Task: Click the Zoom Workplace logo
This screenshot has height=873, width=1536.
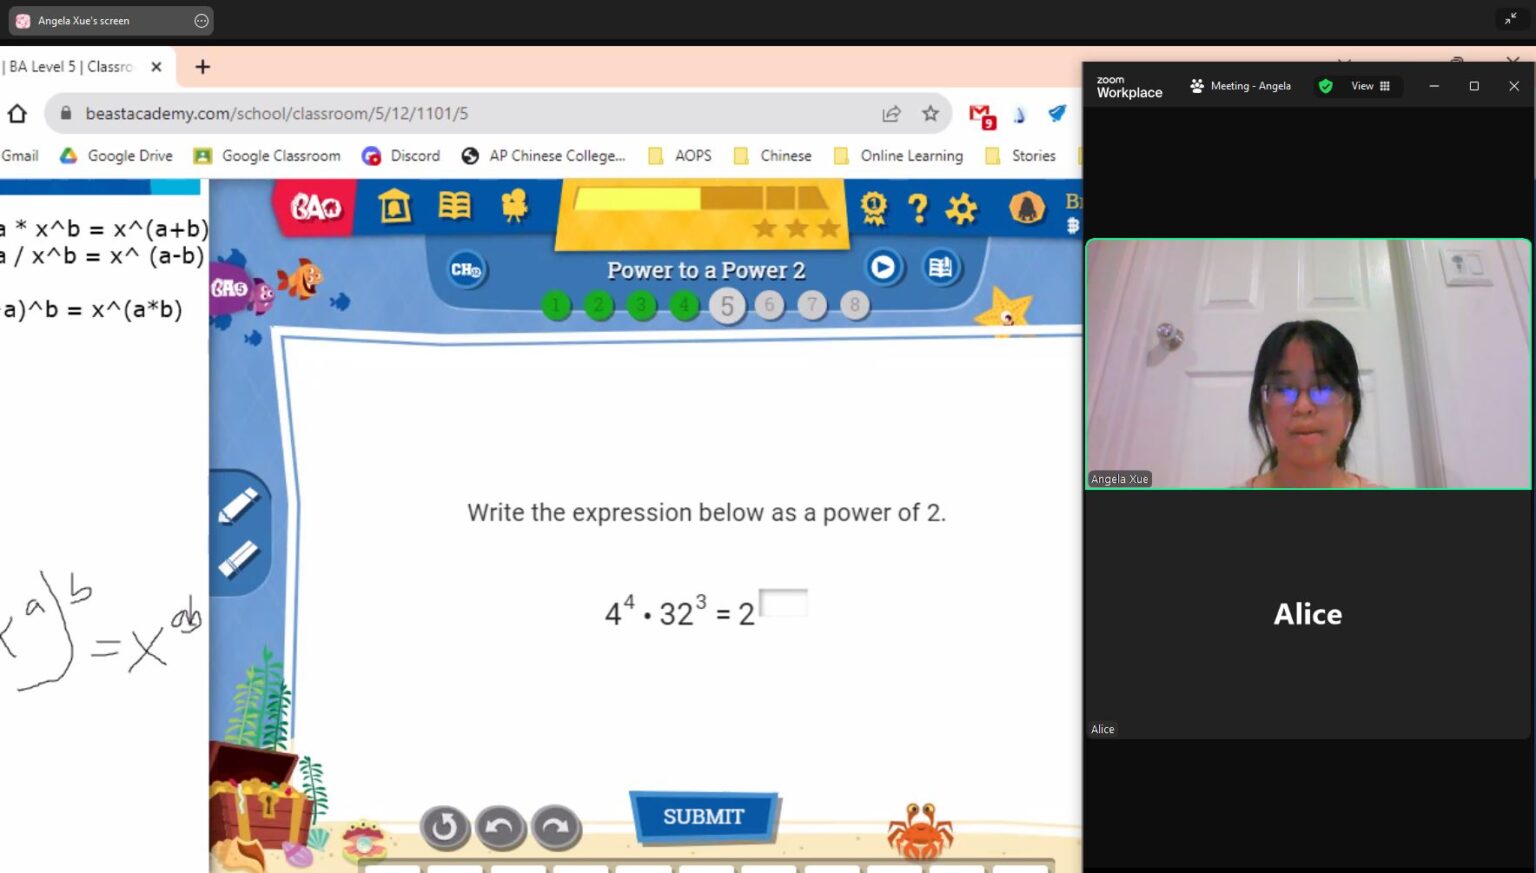Action: pos(1129,87)
